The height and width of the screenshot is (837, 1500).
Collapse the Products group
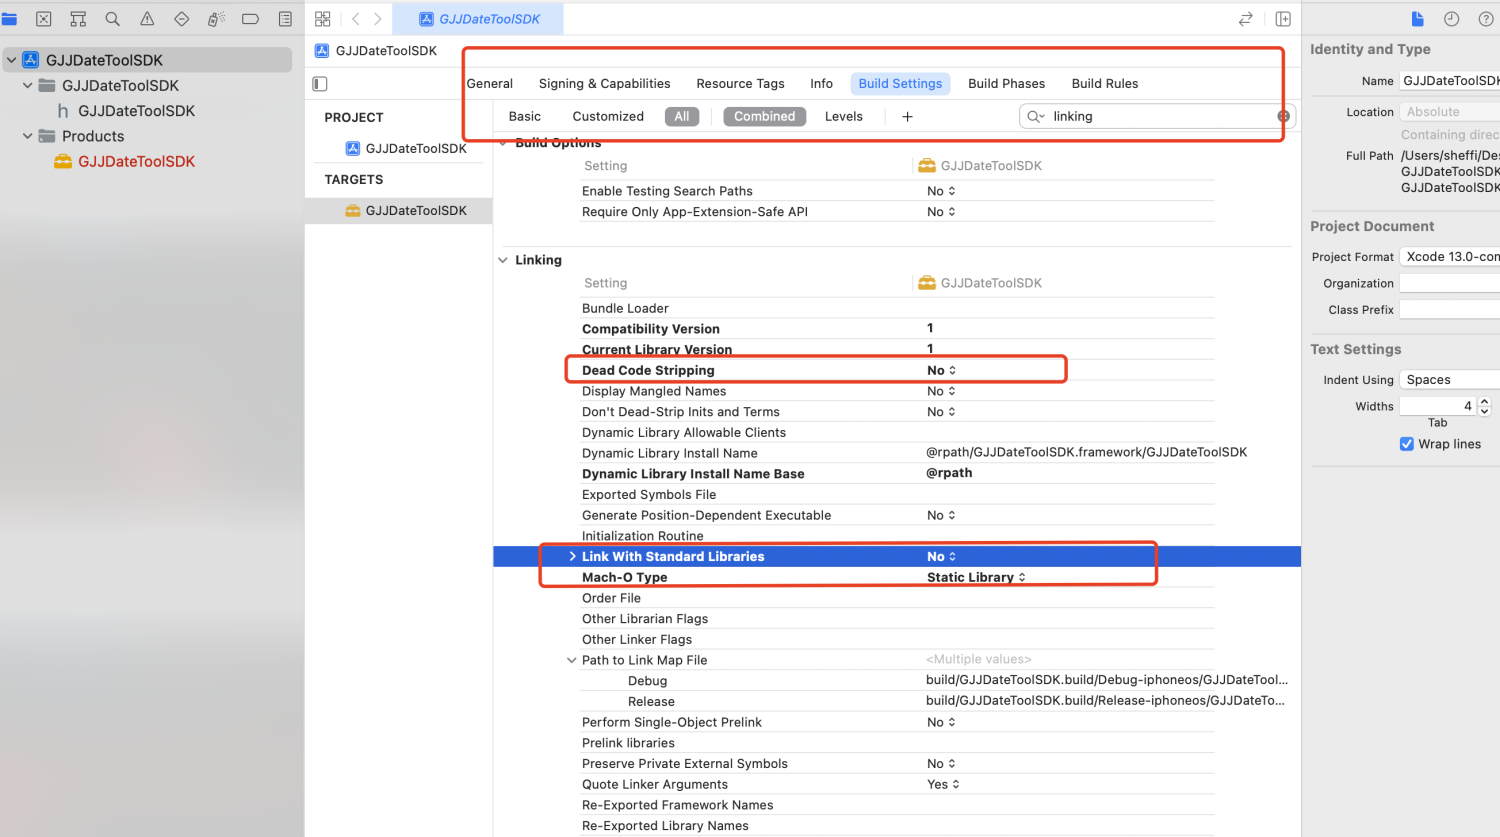tap(27, 136)
